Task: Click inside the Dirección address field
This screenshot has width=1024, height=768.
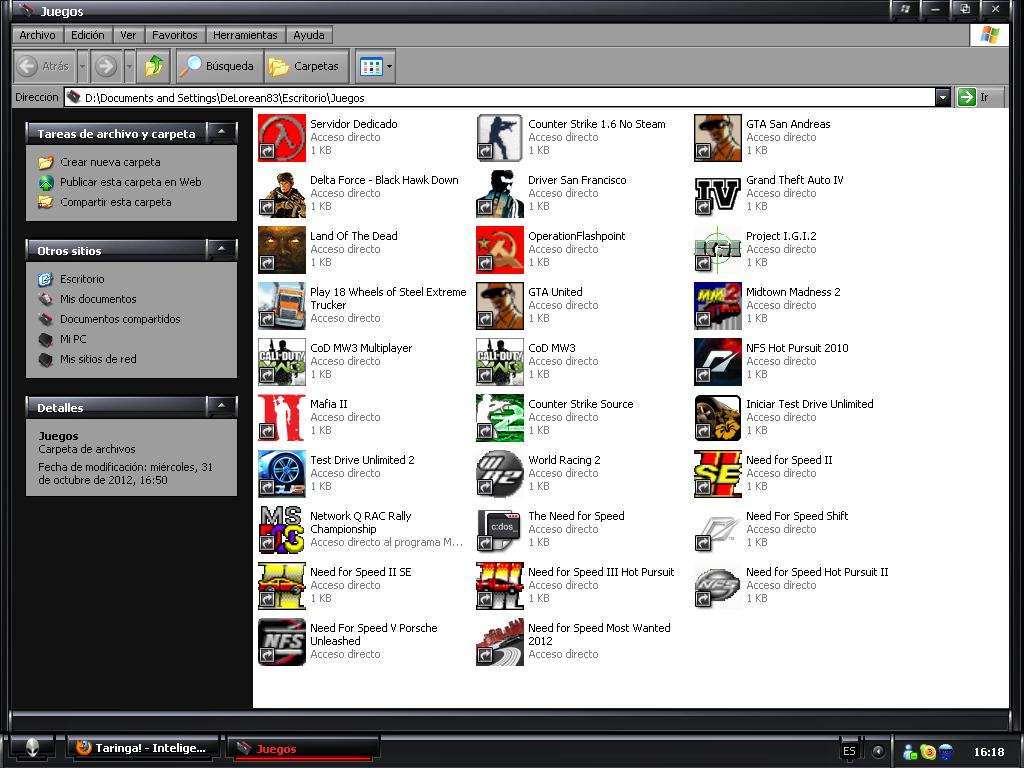Action: tap(500, 98)
